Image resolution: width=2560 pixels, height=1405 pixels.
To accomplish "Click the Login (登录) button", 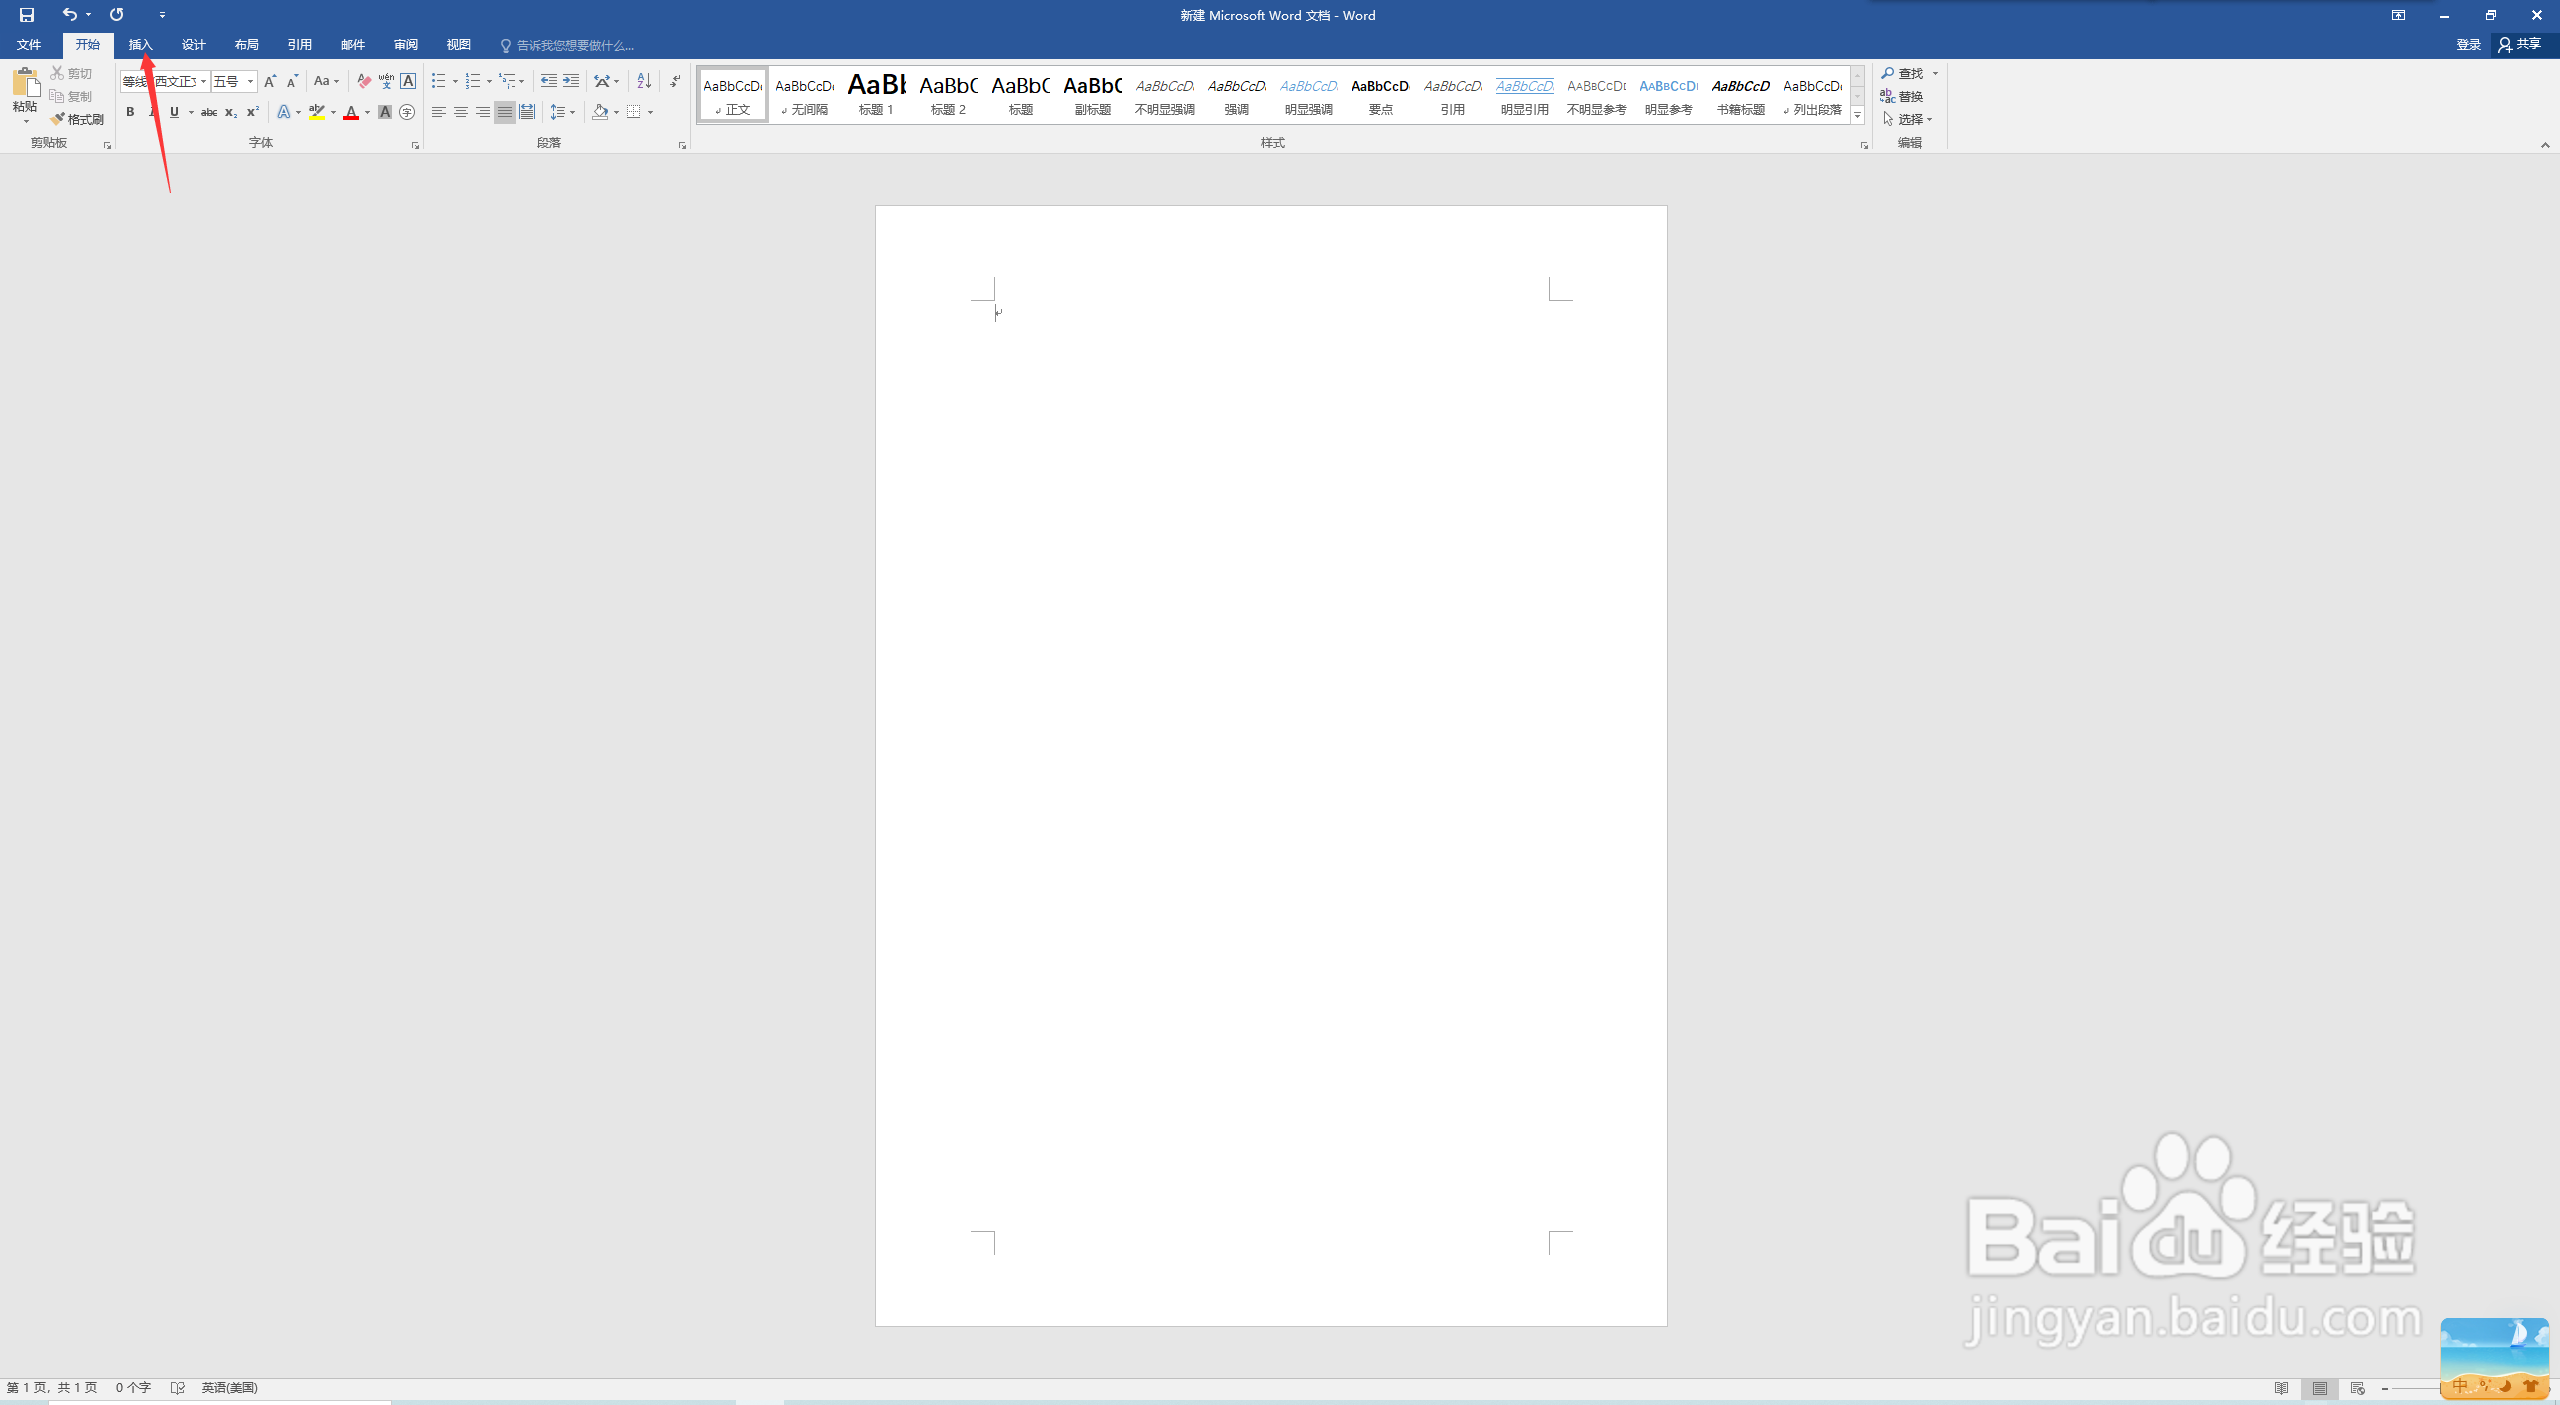I will (x=2468, y=45).
